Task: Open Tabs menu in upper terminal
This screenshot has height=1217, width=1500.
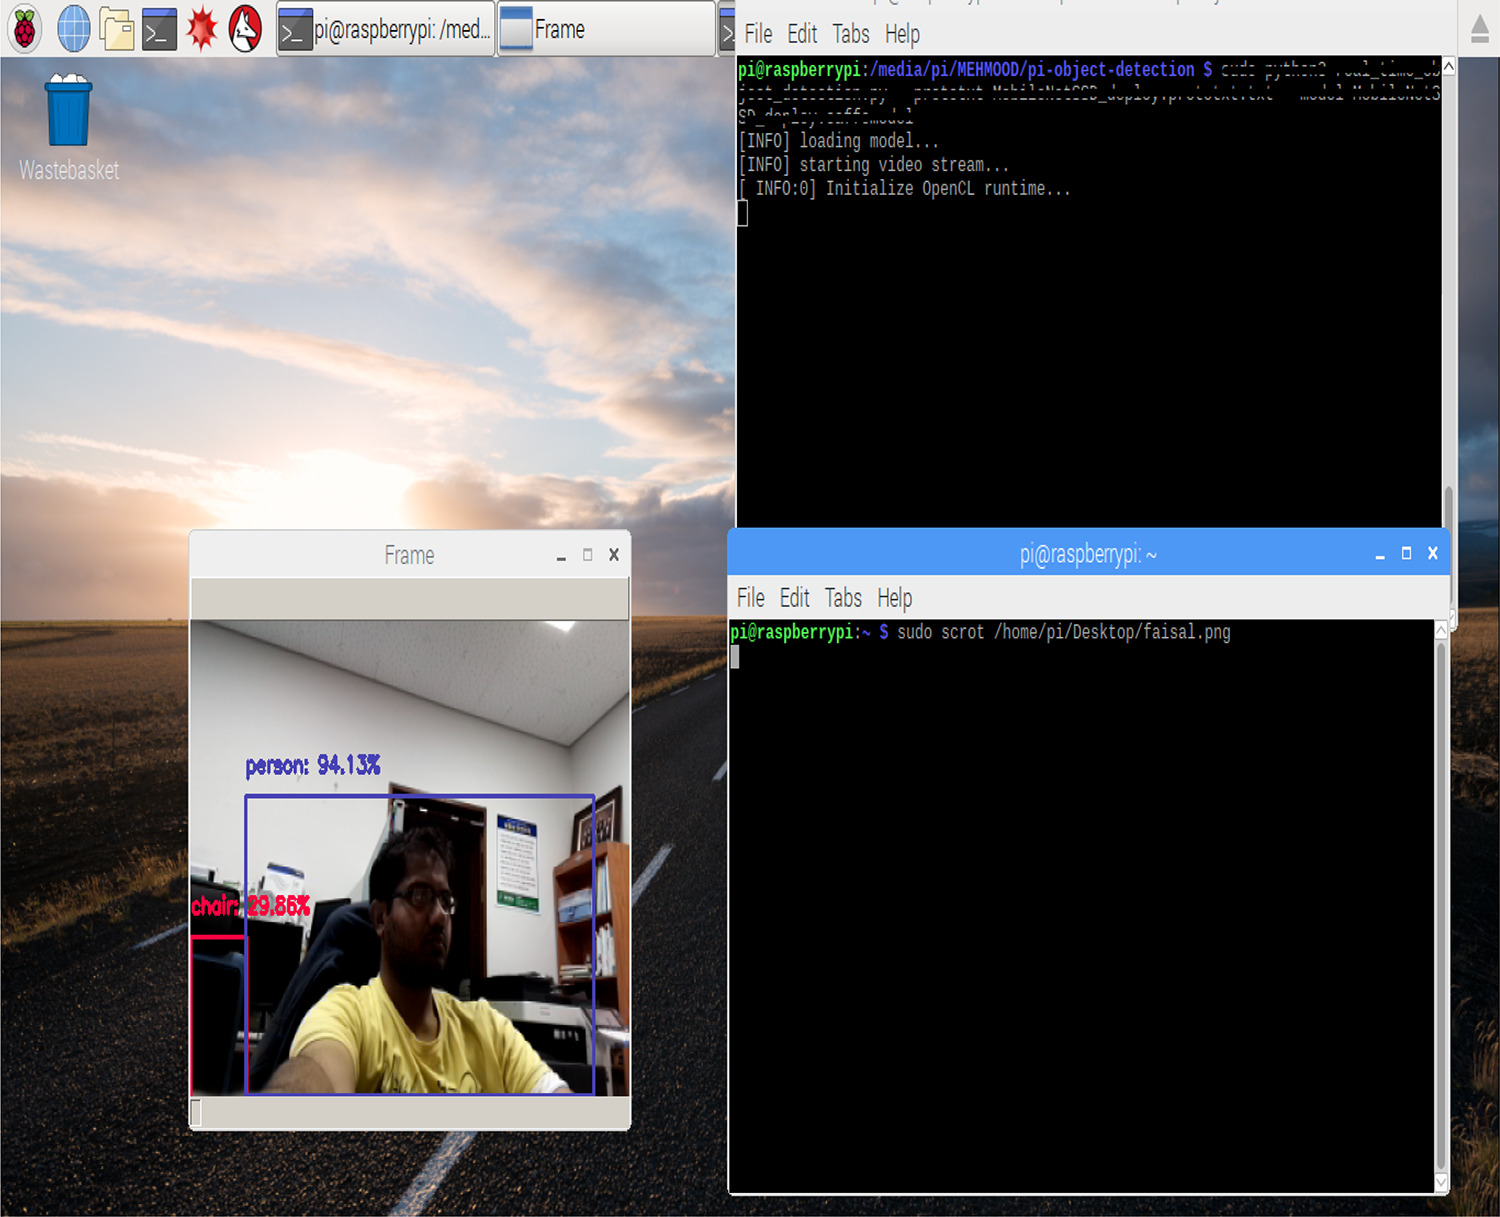Action: 851,34
